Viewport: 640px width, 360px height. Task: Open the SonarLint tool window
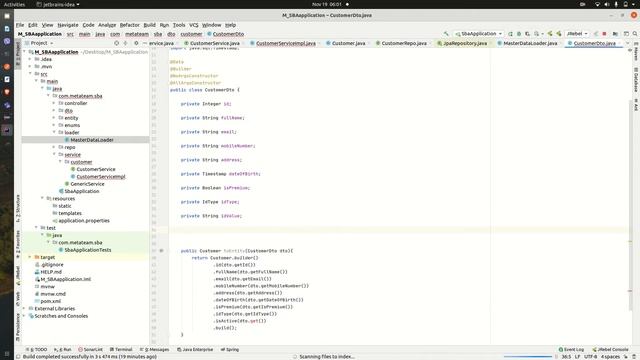90,350
